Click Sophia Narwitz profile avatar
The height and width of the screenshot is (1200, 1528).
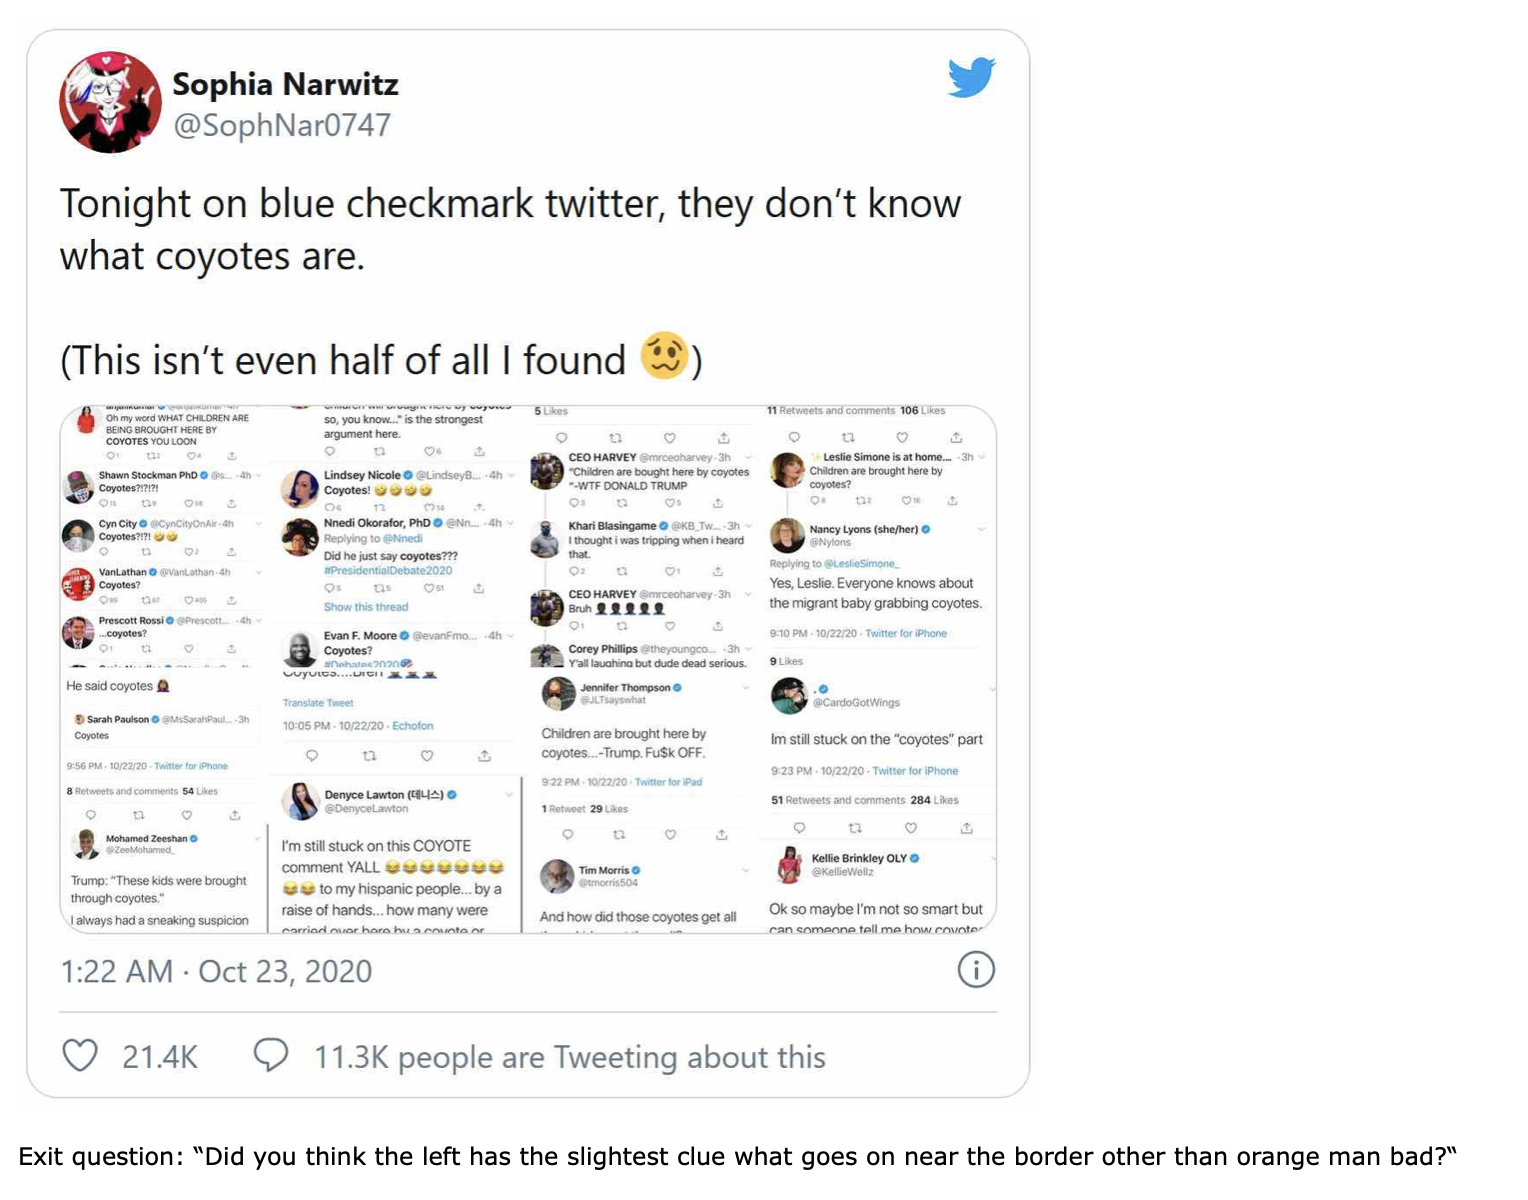pyautogui.click(x=110, y=102)
